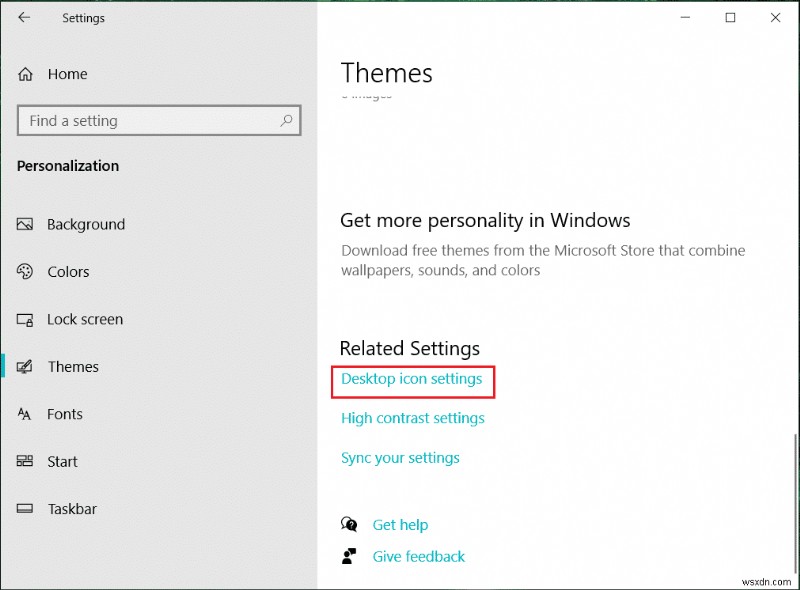The image size is (800, 590).
Task: Click the Background image icon in sidebar
Action: tap(25, 224)
